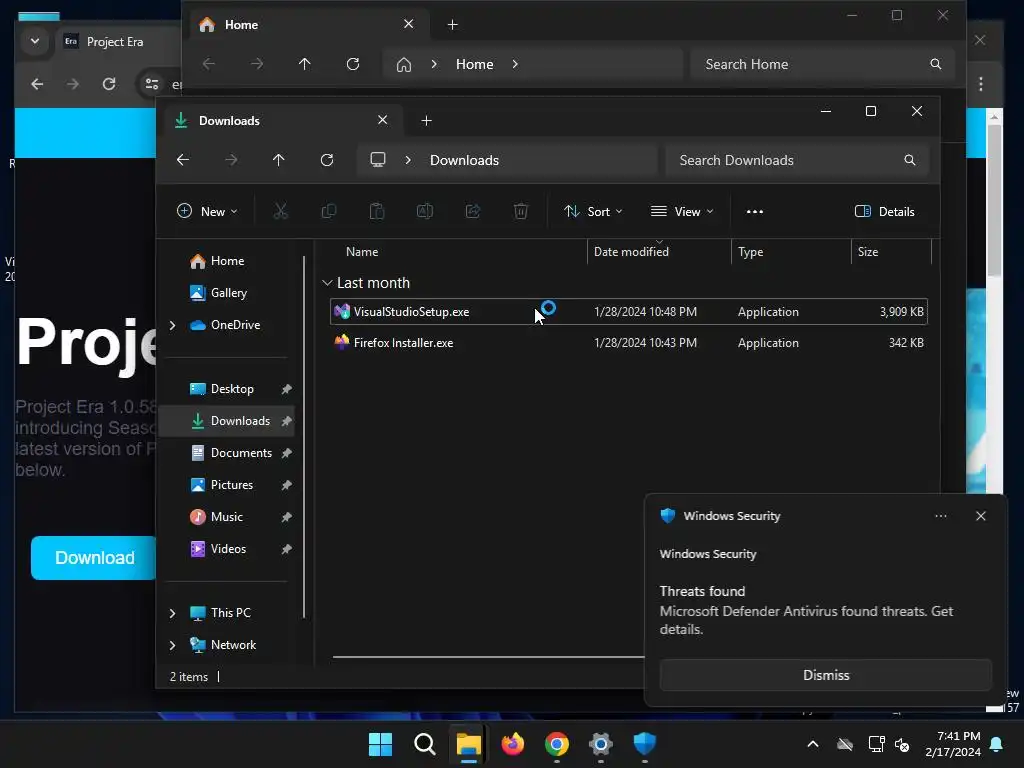Open Music in the navigation pane

pyautogui.click(x=226, y=517)
